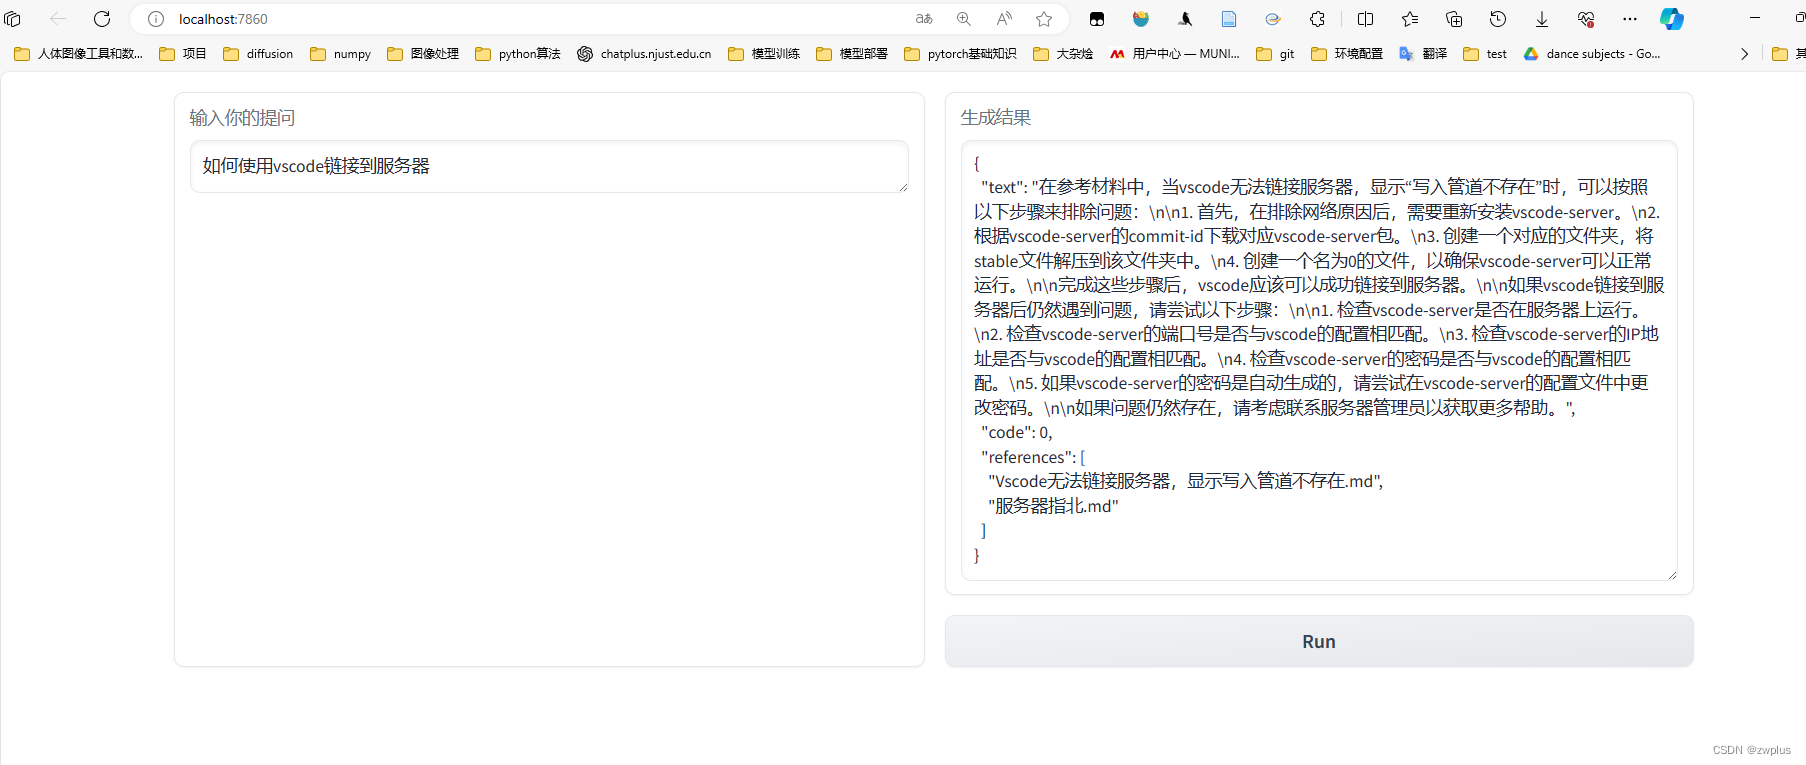Minimize the browser window

click(x=1754, y=18)
